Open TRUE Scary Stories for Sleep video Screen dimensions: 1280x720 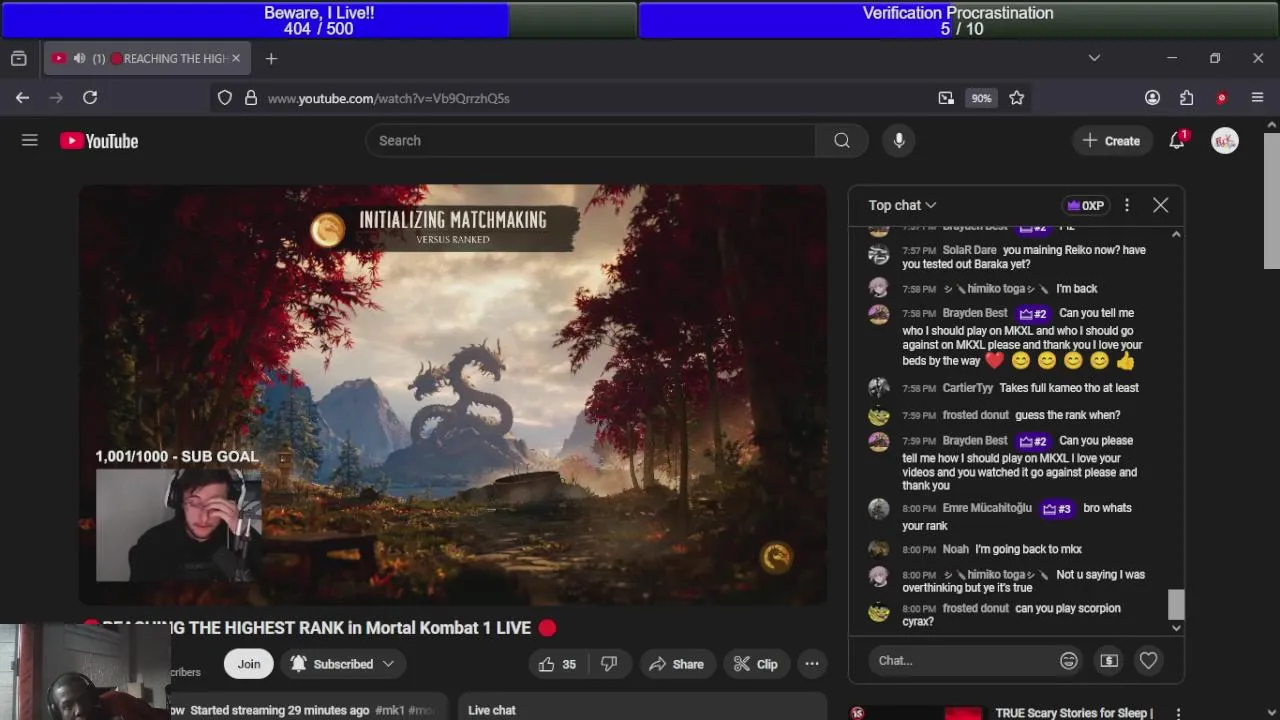[1074, 713]
